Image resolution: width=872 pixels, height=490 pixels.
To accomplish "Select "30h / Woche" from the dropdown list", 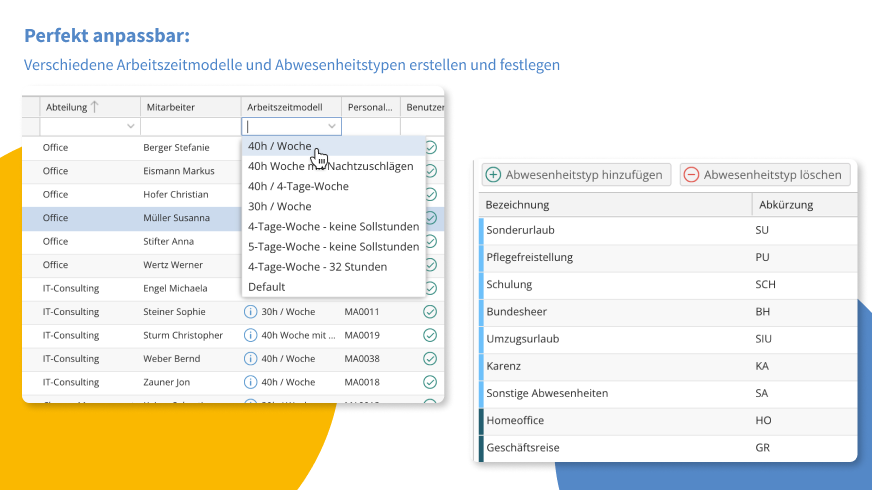I will point(279,206).
